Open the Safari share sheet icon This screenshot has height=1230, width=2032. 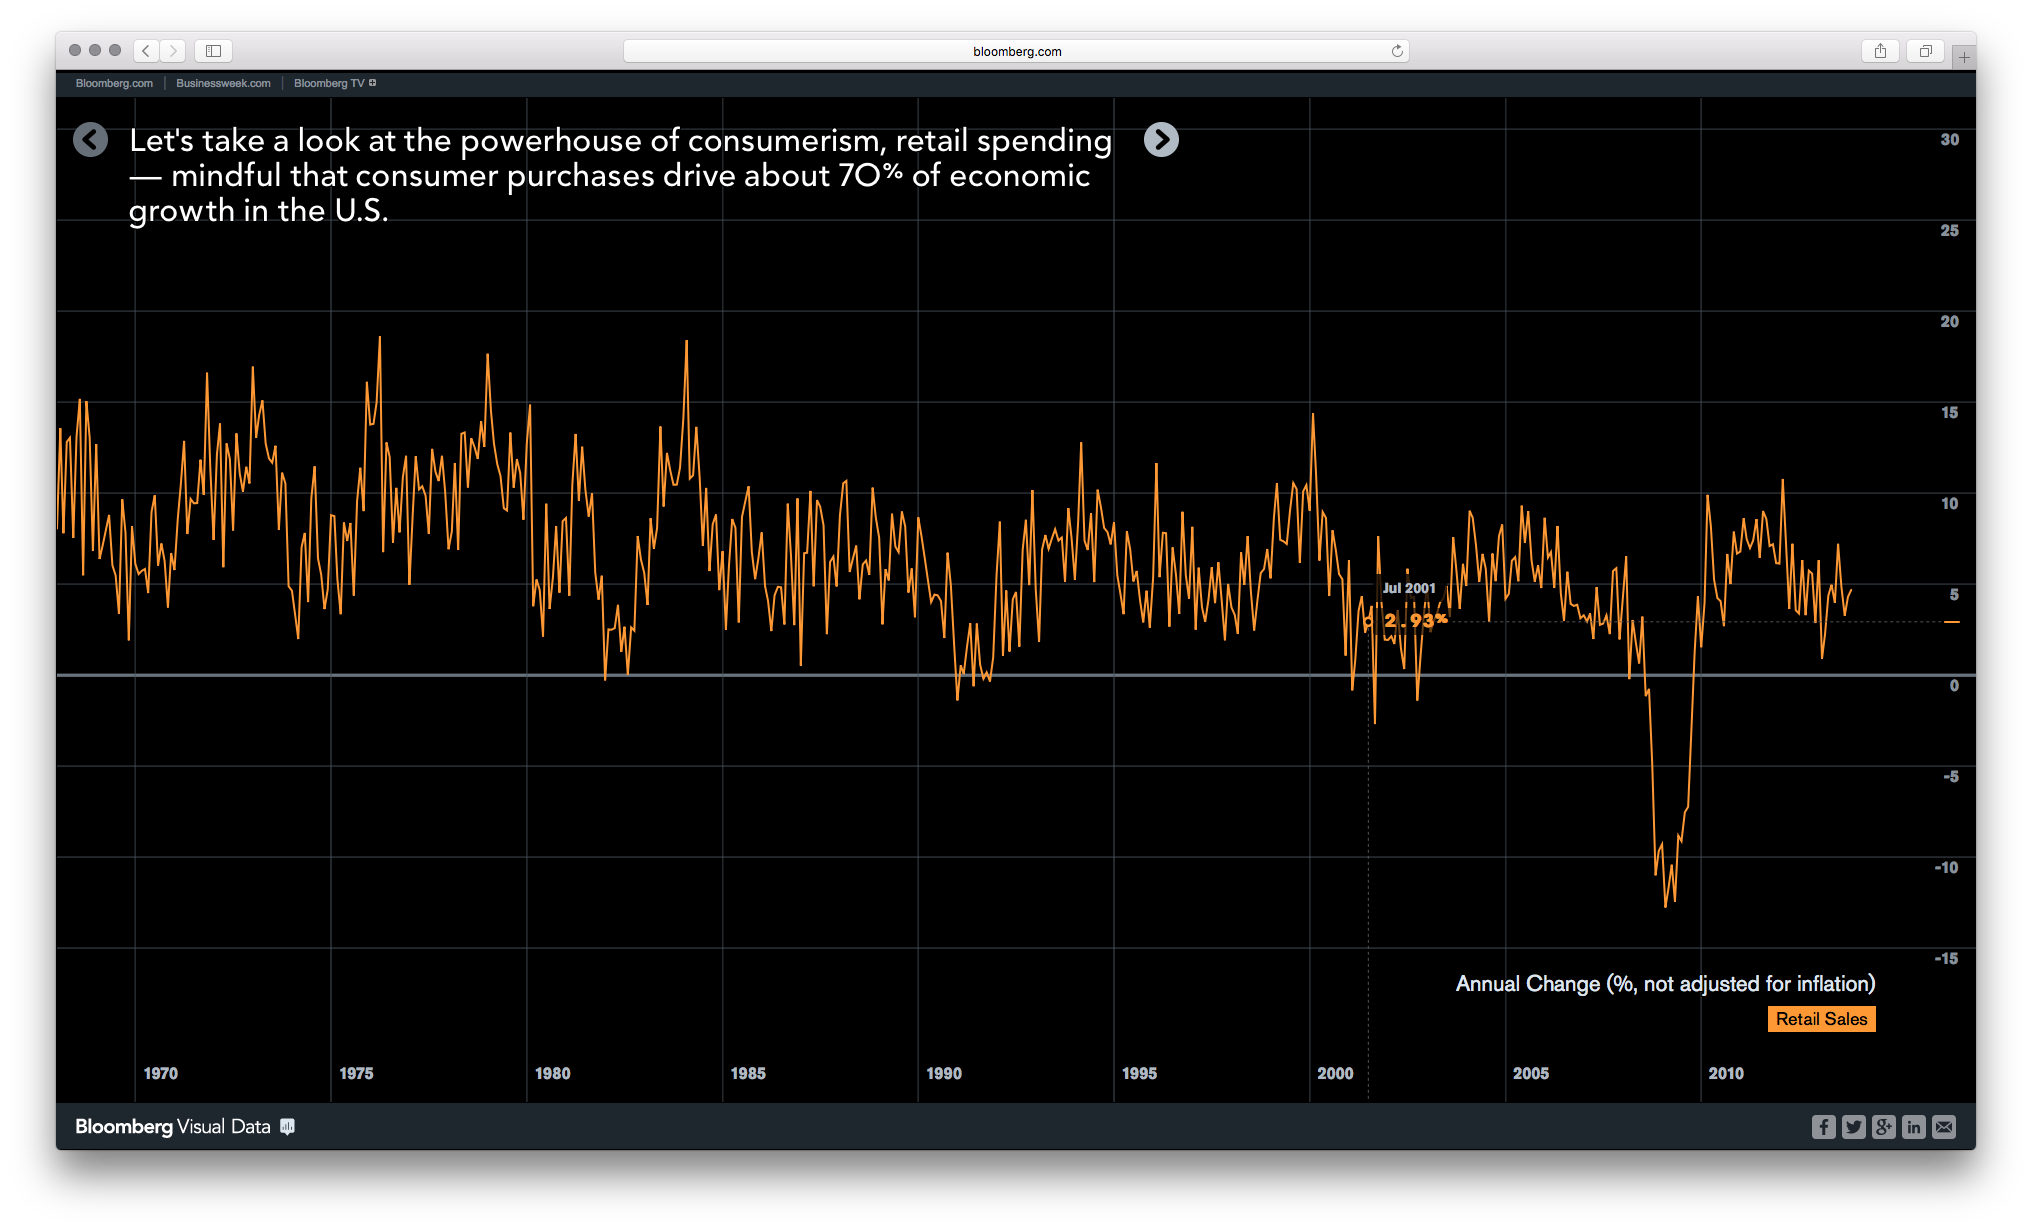(1881, 51)
